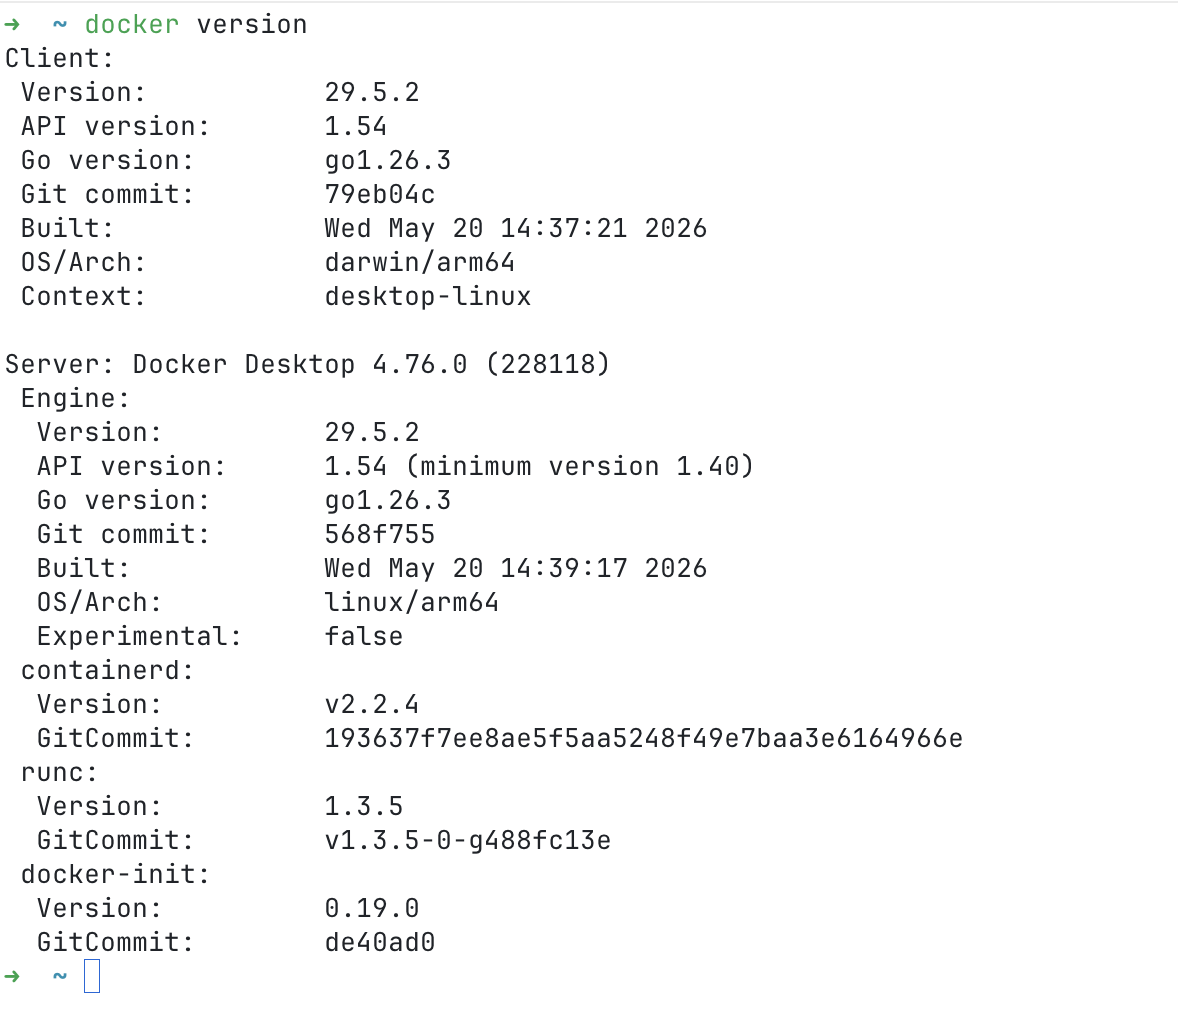Click the cursor block at bottom prompt

click(x=92, y=975)
